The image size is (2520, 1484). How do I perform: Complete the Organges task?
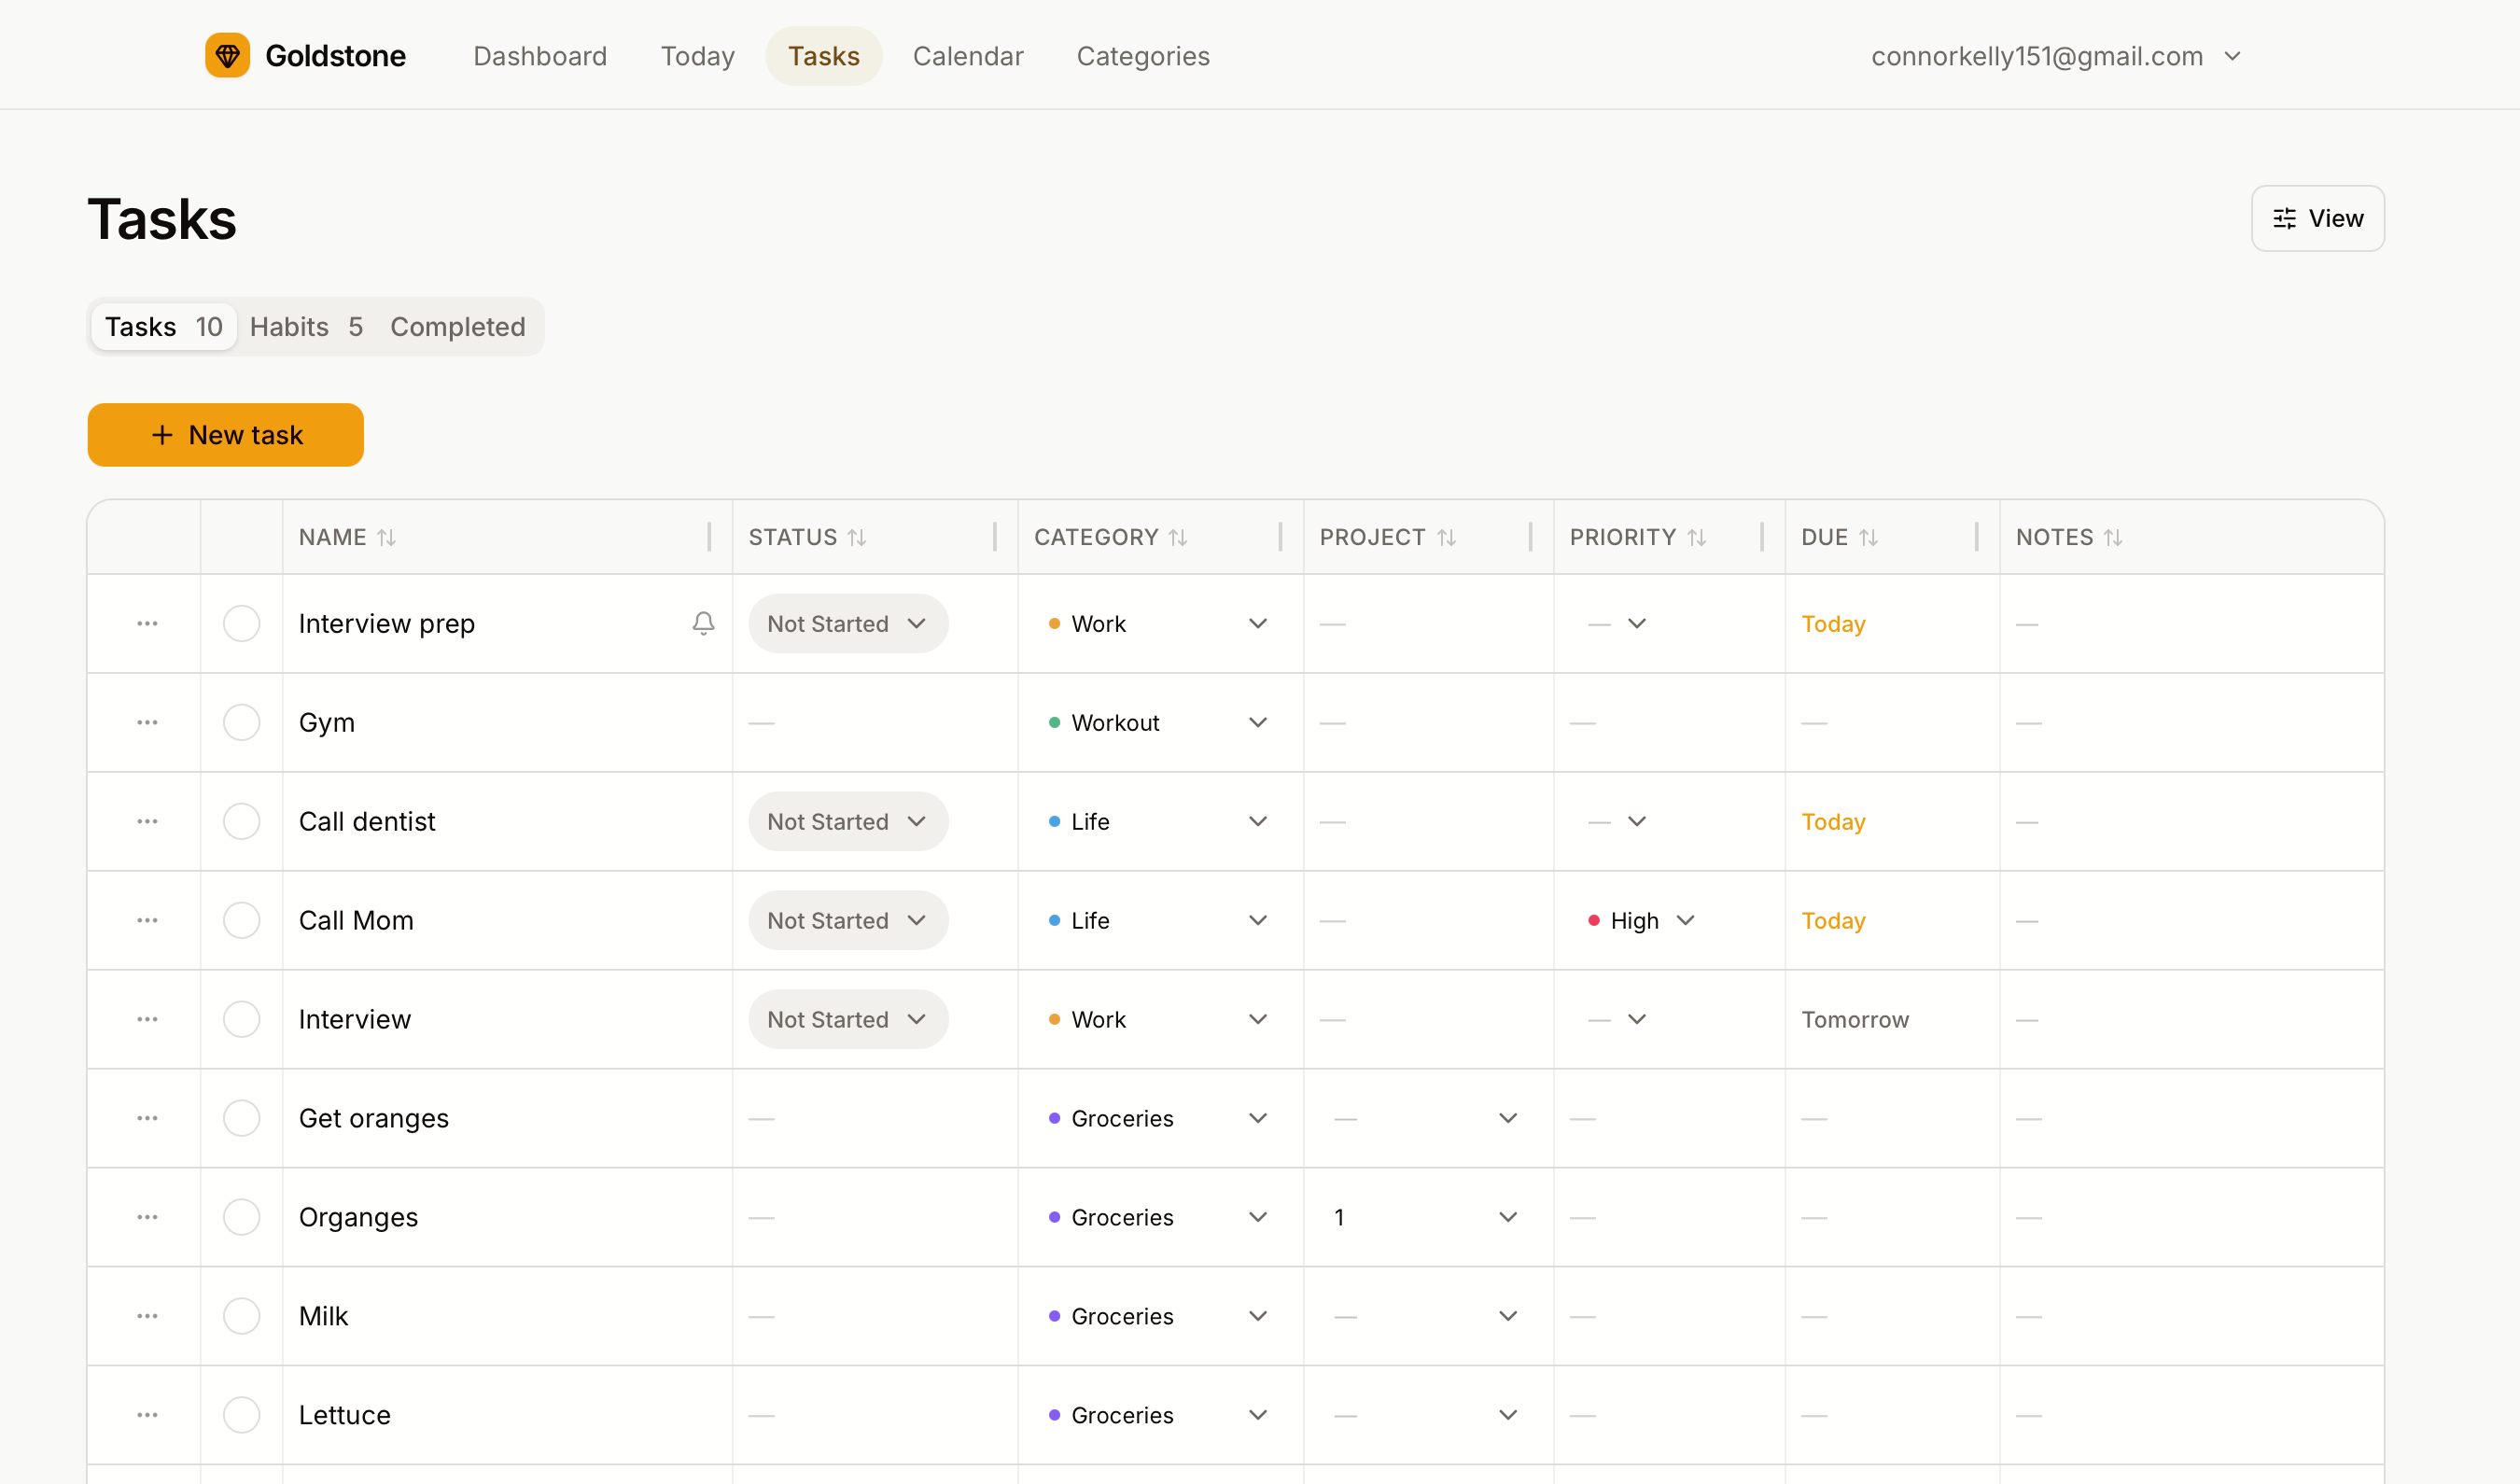click(x=241, y=1217)
